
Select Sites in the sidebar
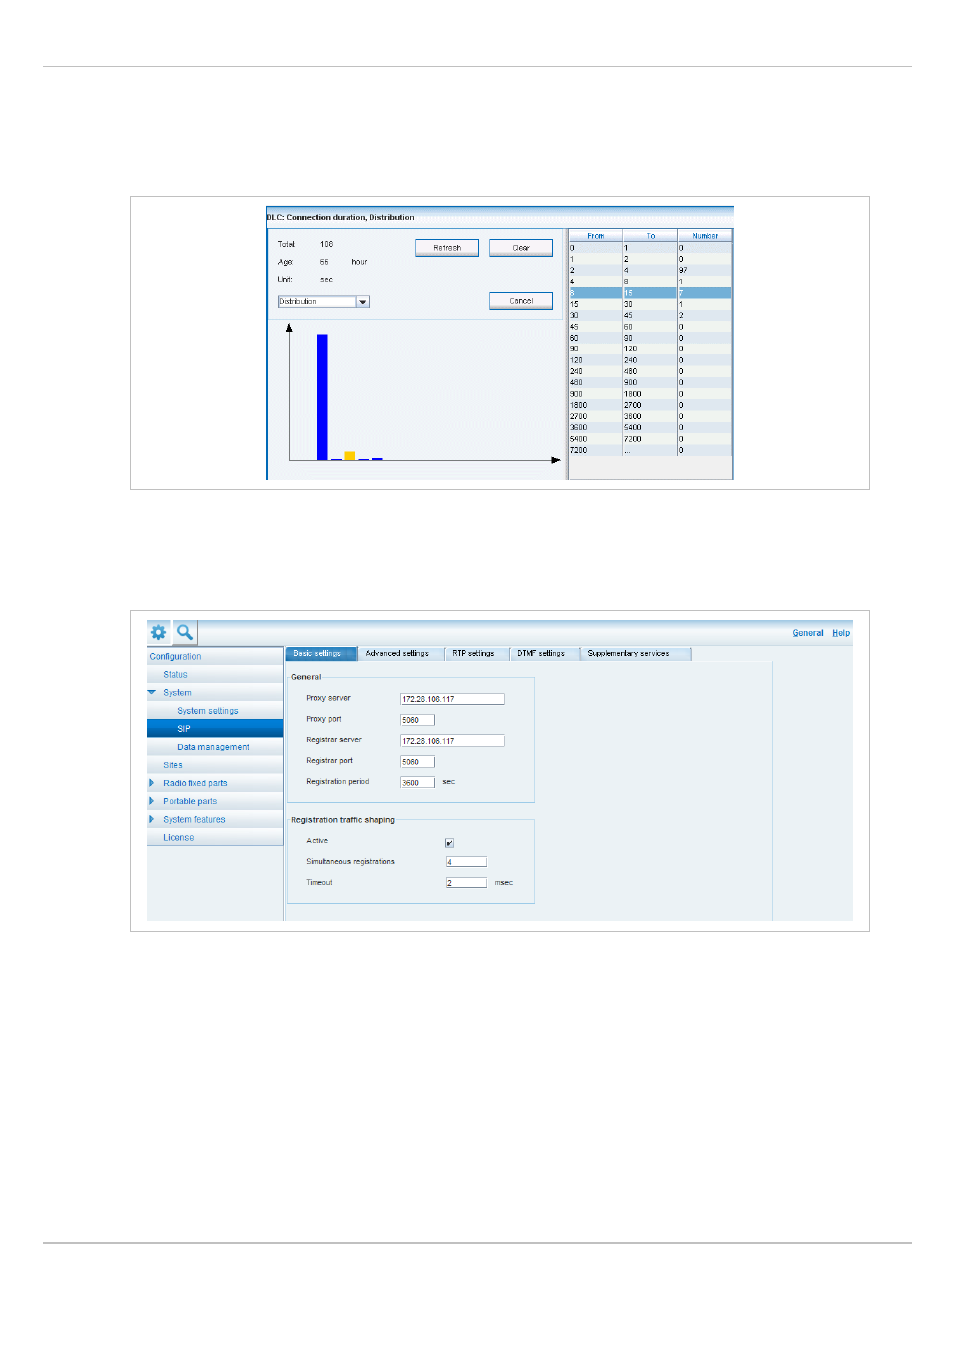tap(215, 765)
